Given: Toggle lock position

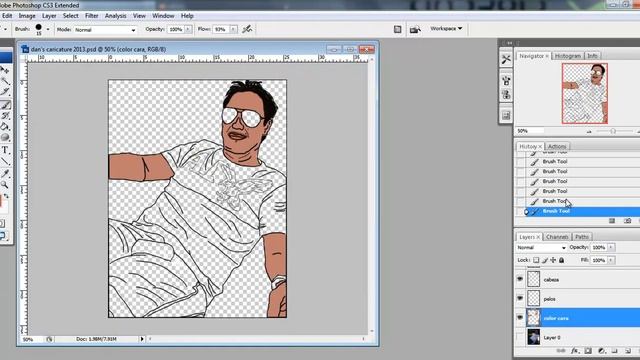Looking at the screenshot, I should (x=553, y=260).
